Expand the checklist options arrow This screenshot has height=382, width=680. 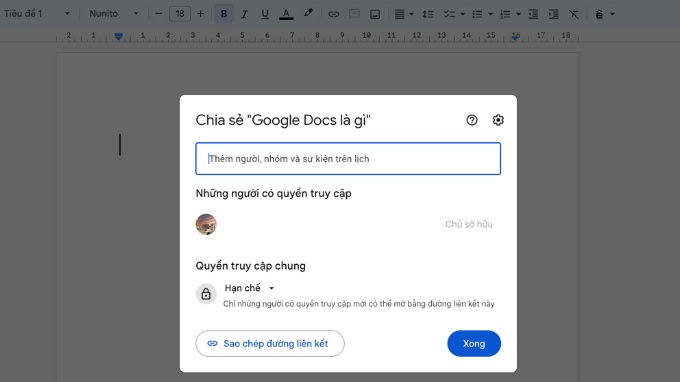462,14
